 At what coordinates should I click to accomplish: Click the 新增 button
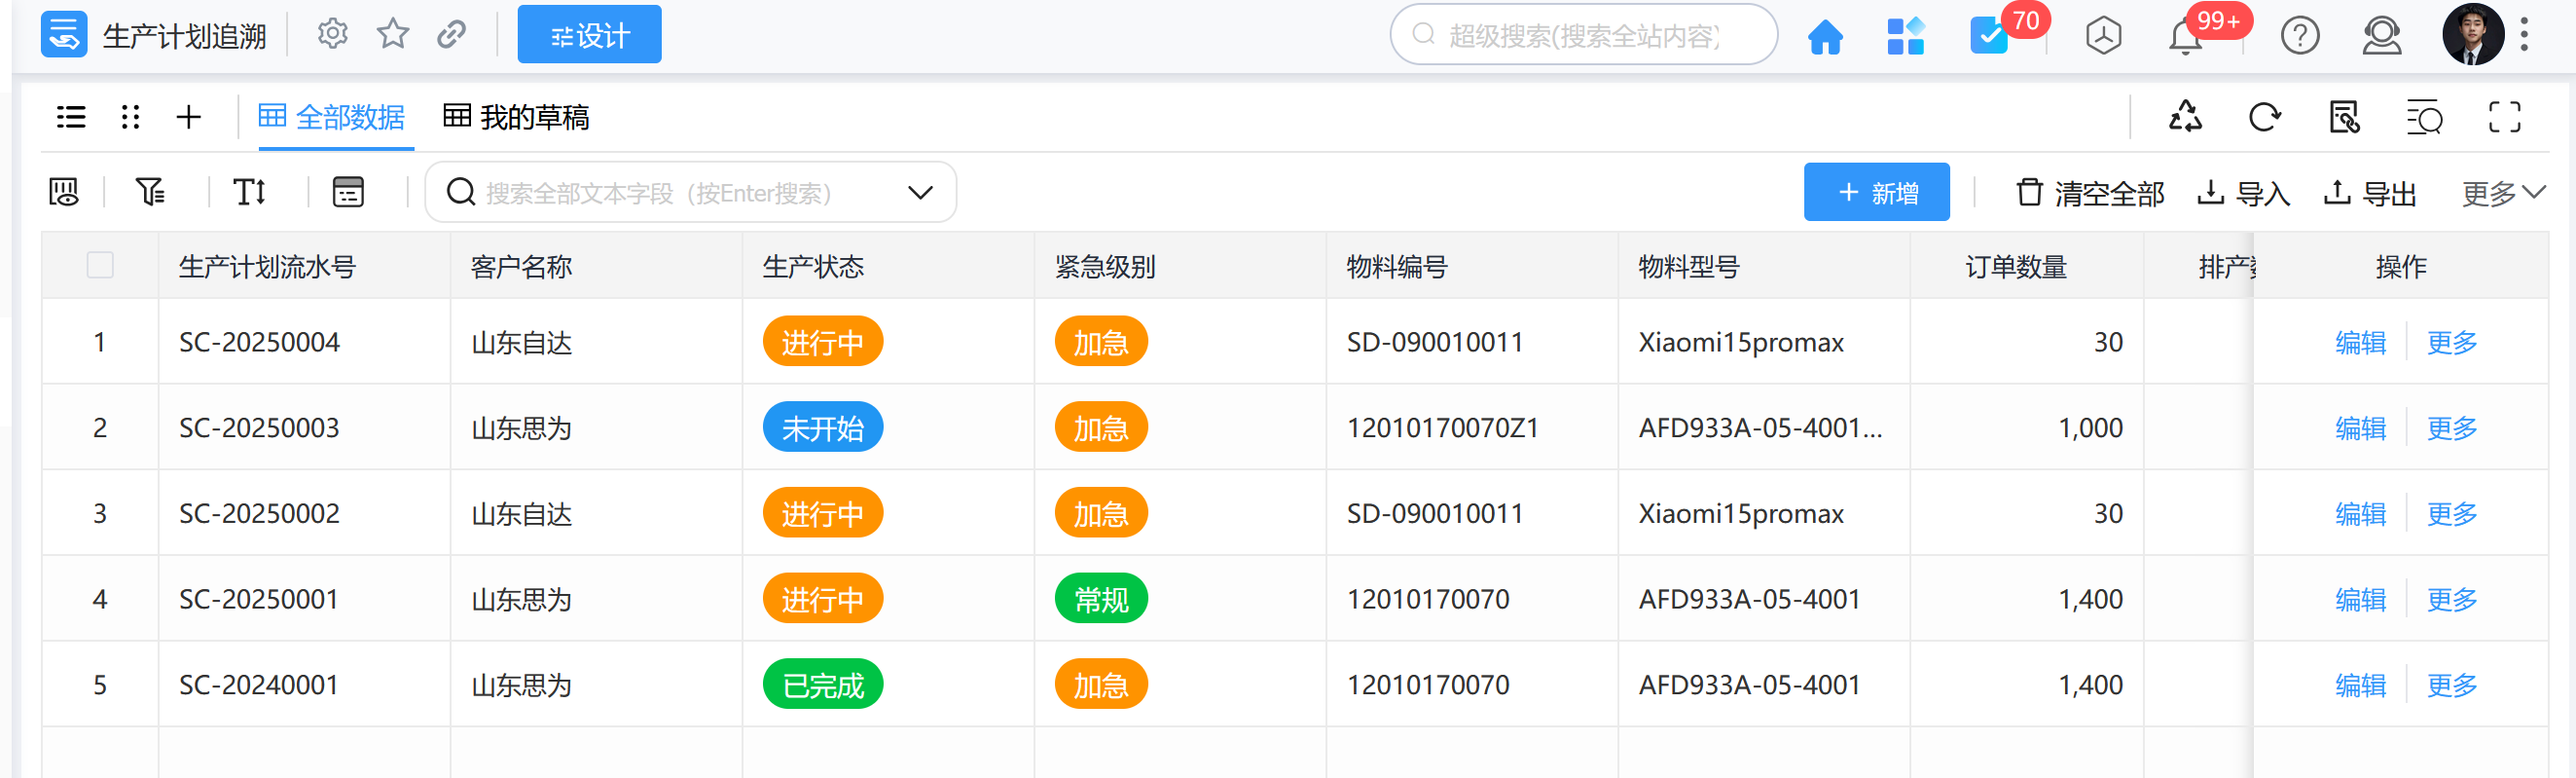click(1876, 193)
